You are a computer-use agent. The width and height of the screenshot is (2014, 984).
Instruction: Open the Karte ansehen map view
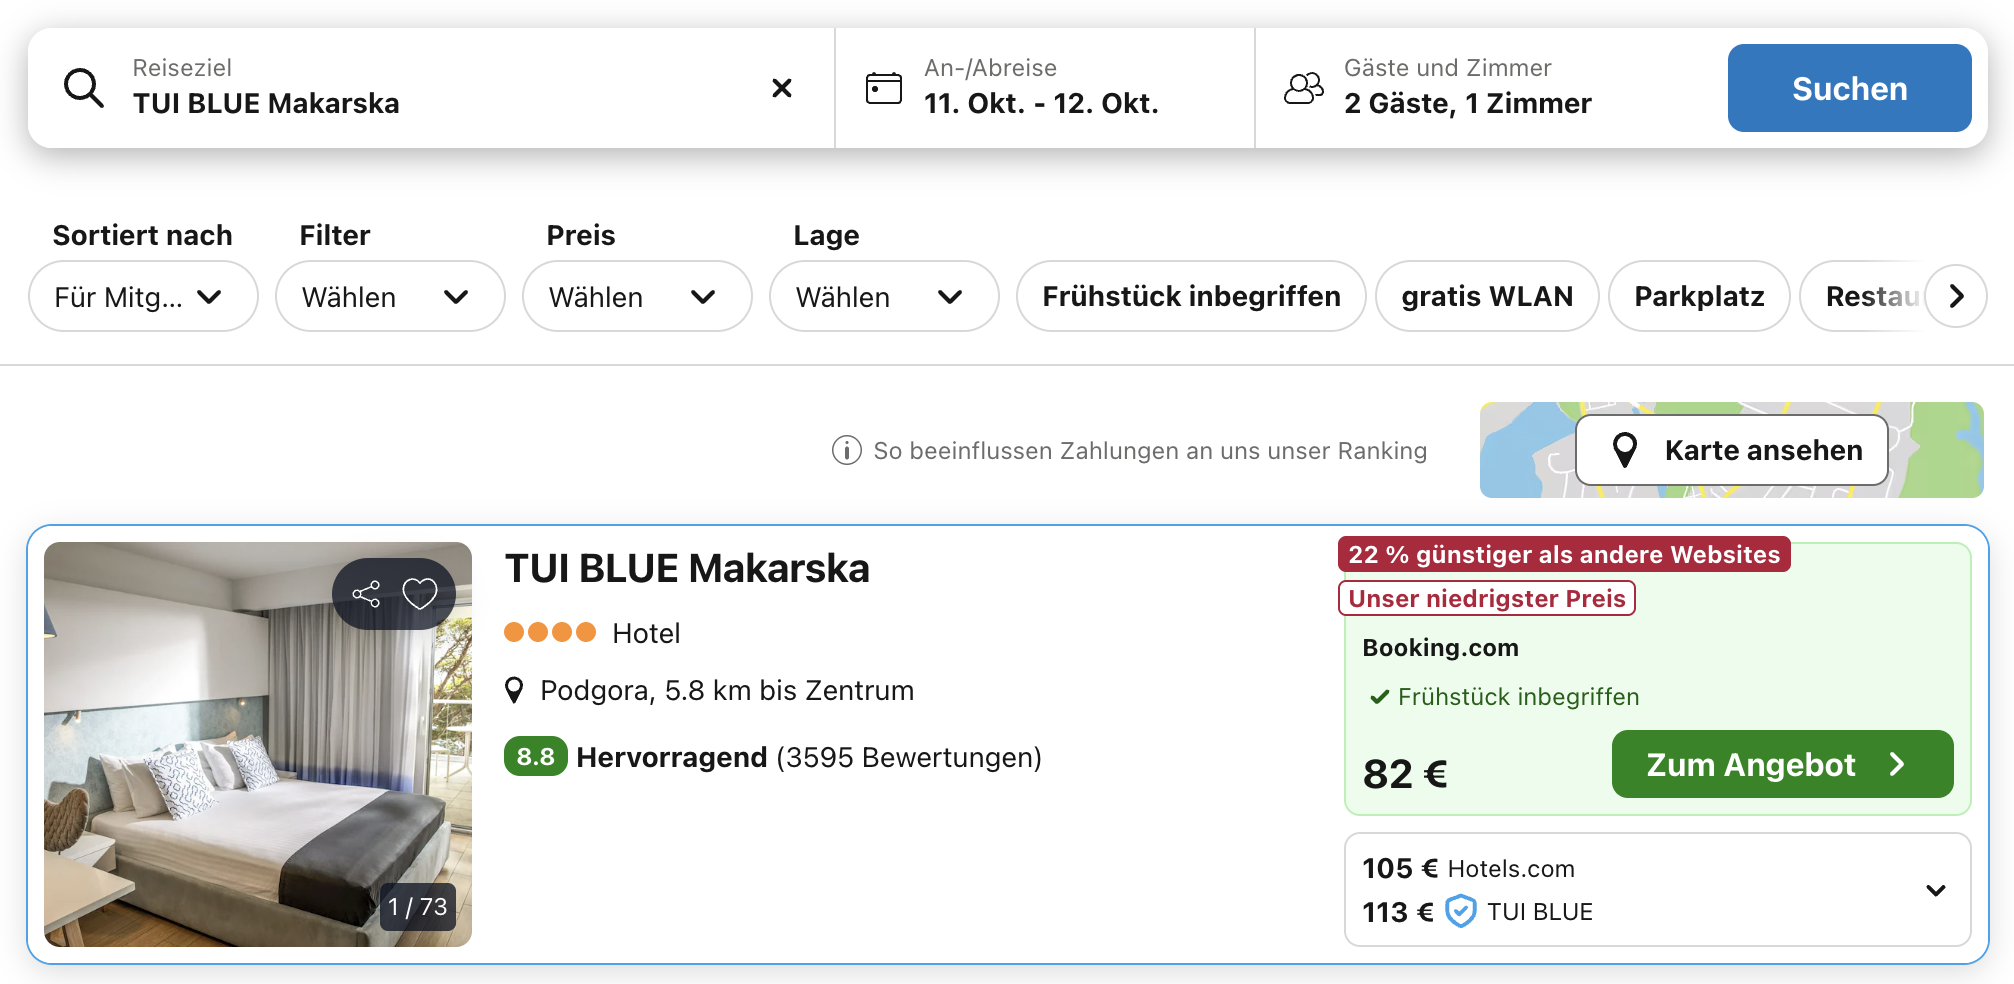coord(1731,450)
